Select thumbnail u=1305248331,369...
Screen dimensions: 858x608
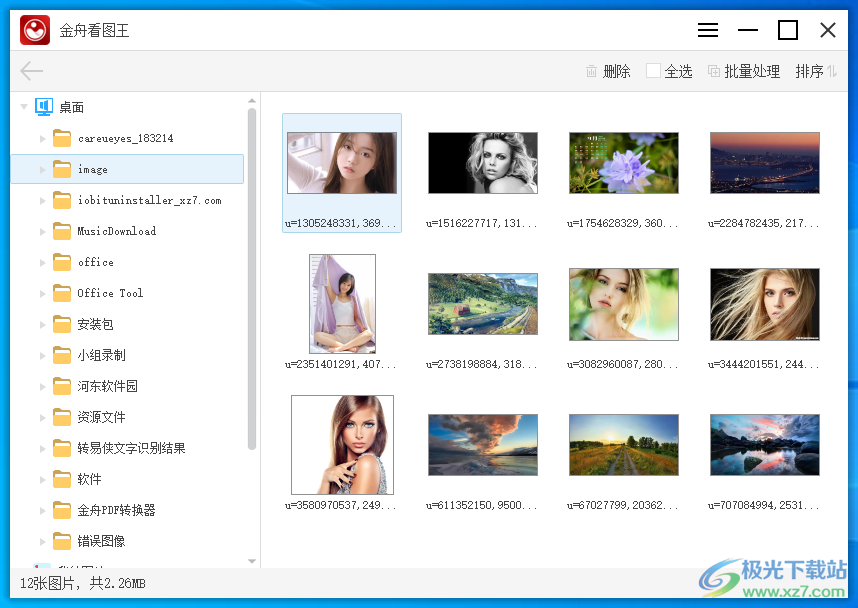pyautogui.click(x=342, y=163)
